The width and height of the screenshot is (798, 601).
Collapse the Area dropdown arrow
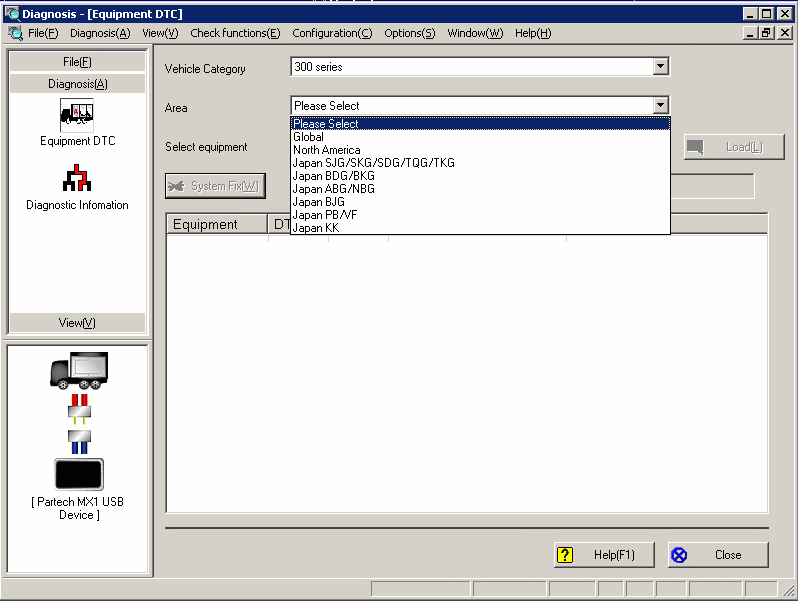[x=659, y=105]
